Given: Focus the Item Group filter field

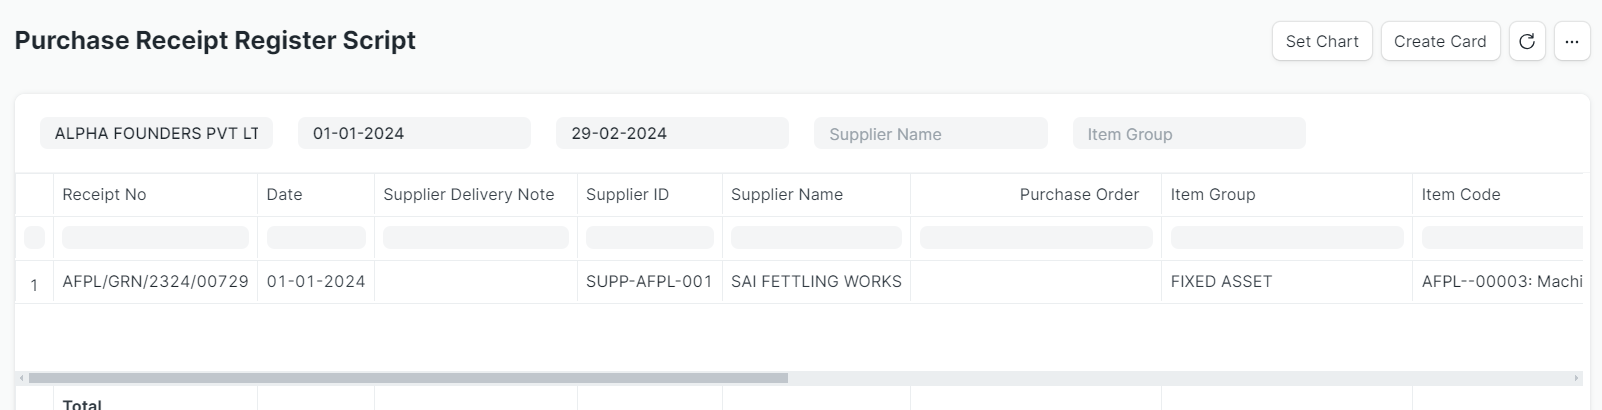Looking at the screenshot, I should 1189,133.
